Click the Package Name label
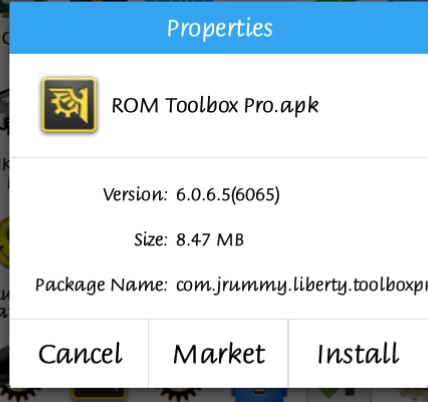 point(101,285)
